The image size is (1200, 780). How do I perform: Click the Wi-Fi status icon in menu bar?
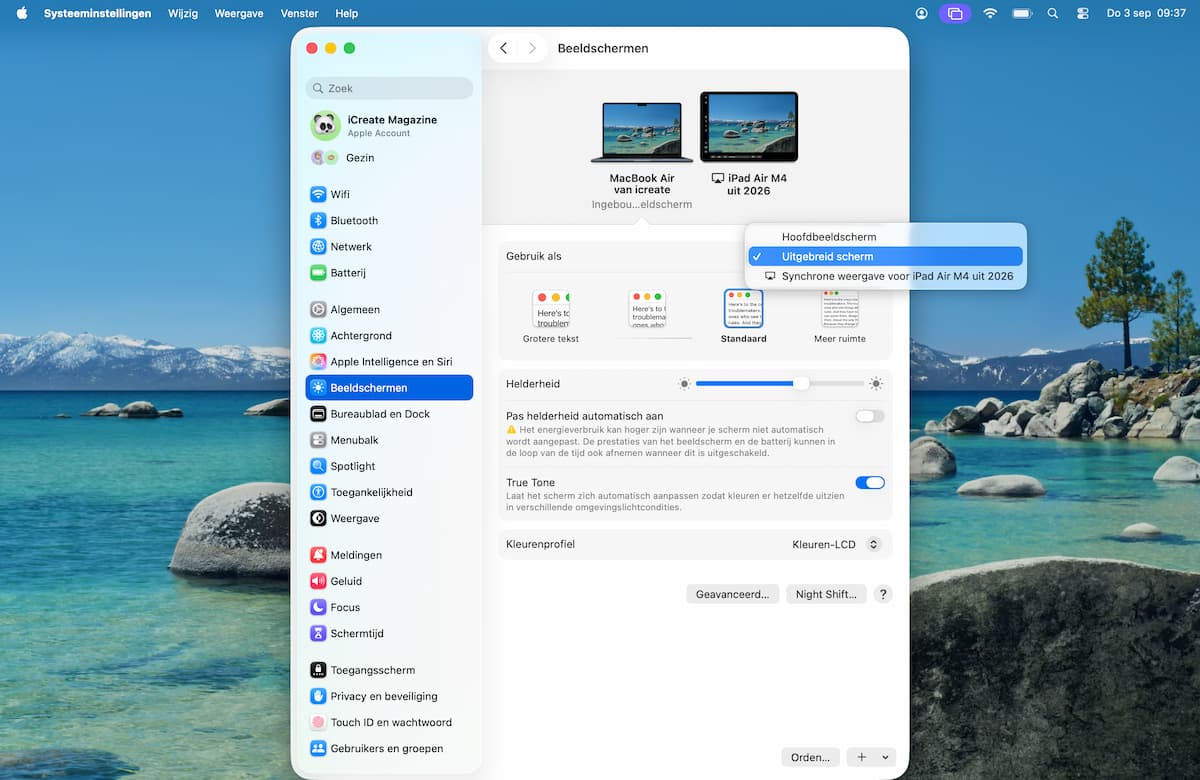click(990, 13)
